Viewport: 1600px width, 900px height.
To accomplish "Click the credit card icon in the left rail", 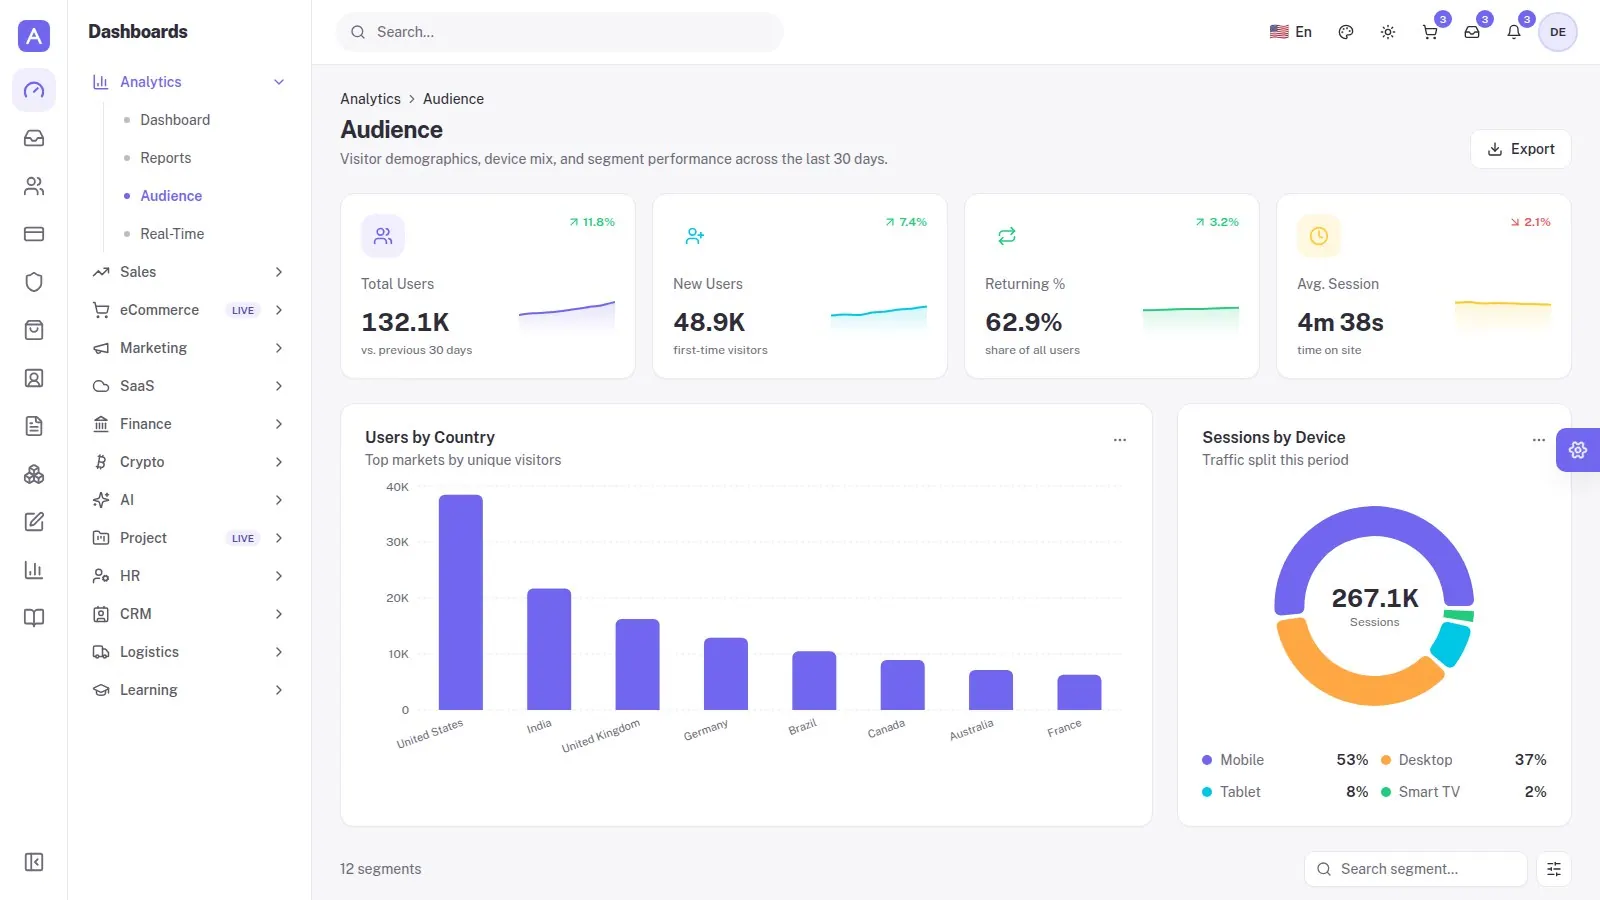I will pyautogui.click(x=34, y=234).
